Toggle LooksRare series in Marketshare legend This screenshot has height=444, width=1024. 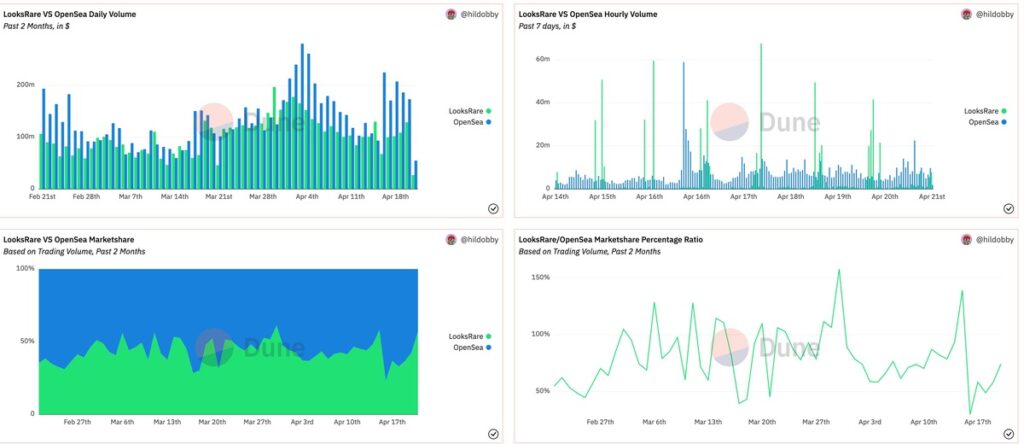point(470,336)
